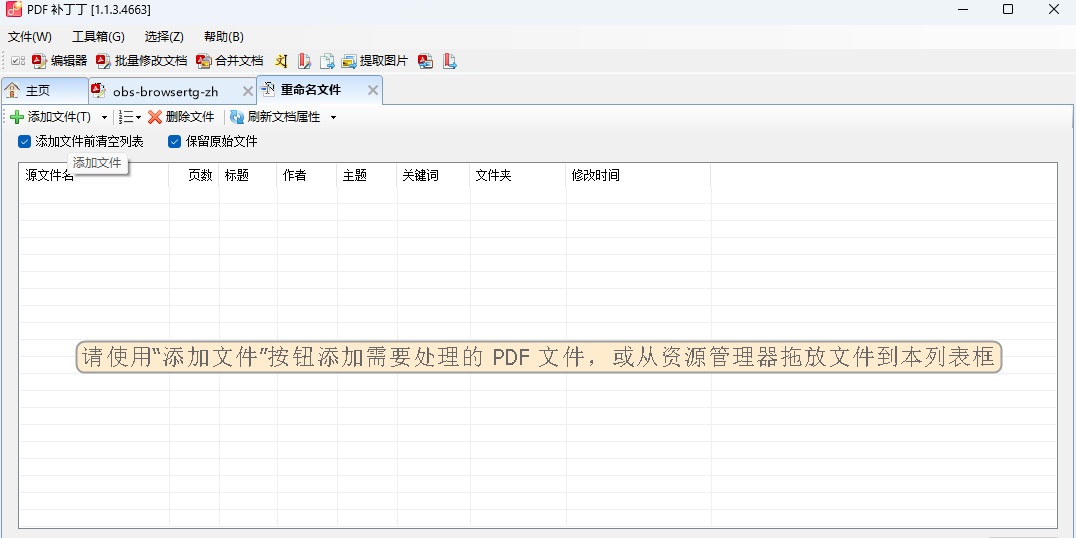Screen dimensions: 1076x538
Task: Expand the 添加文件 dropdown arrow
Action: click(104, 118)
